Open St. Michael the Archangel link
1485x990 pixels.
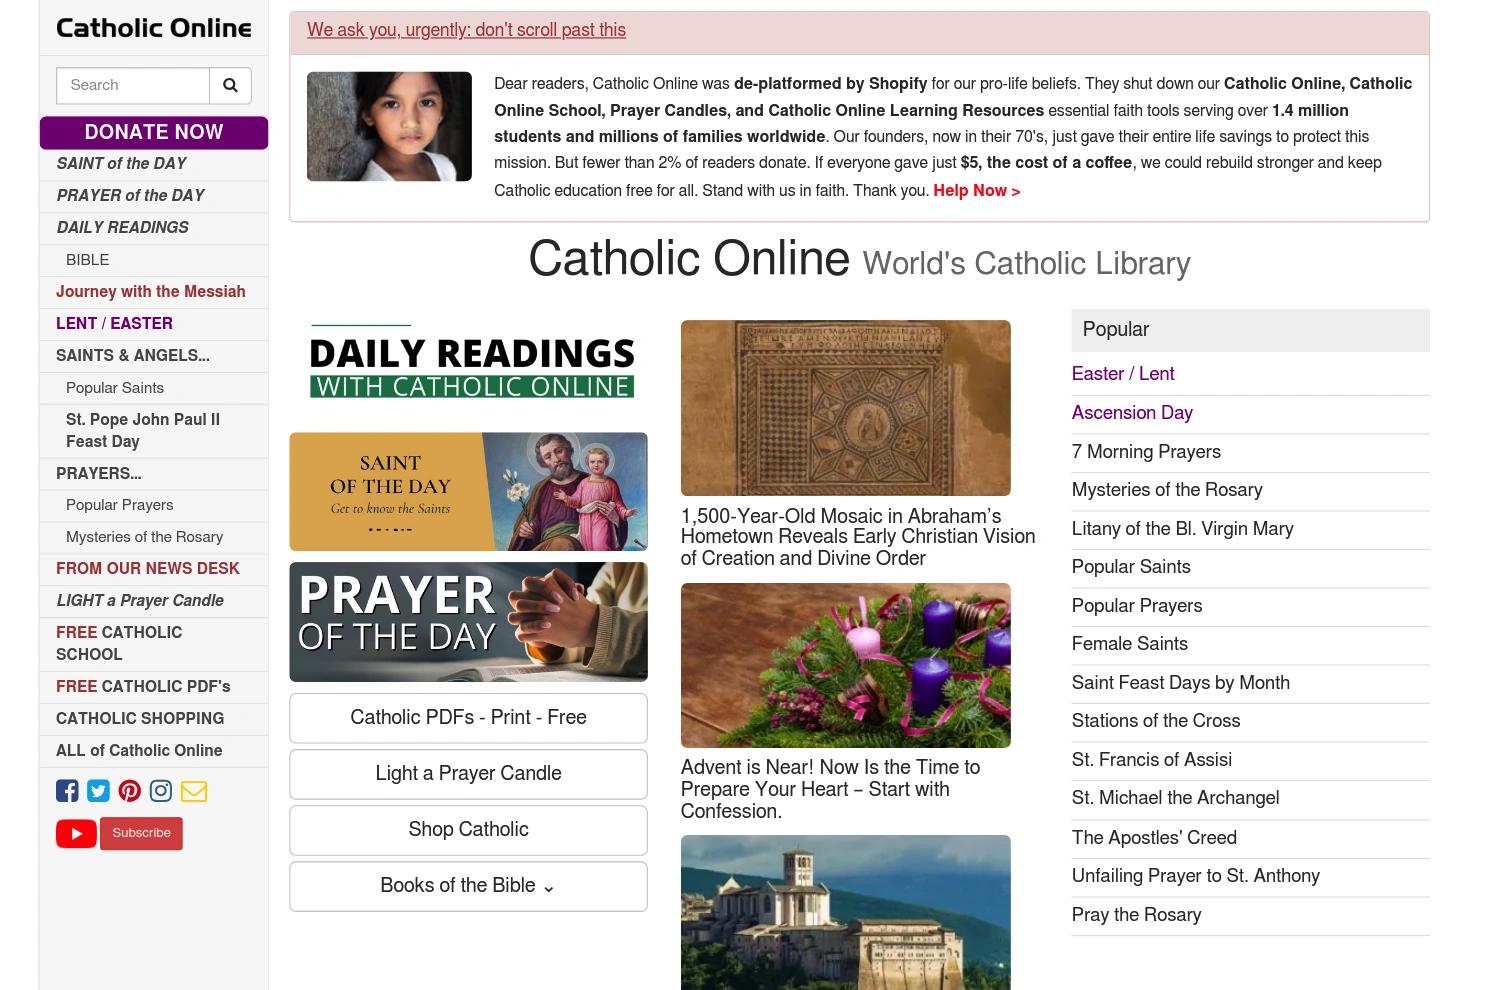coord(1176,798)
